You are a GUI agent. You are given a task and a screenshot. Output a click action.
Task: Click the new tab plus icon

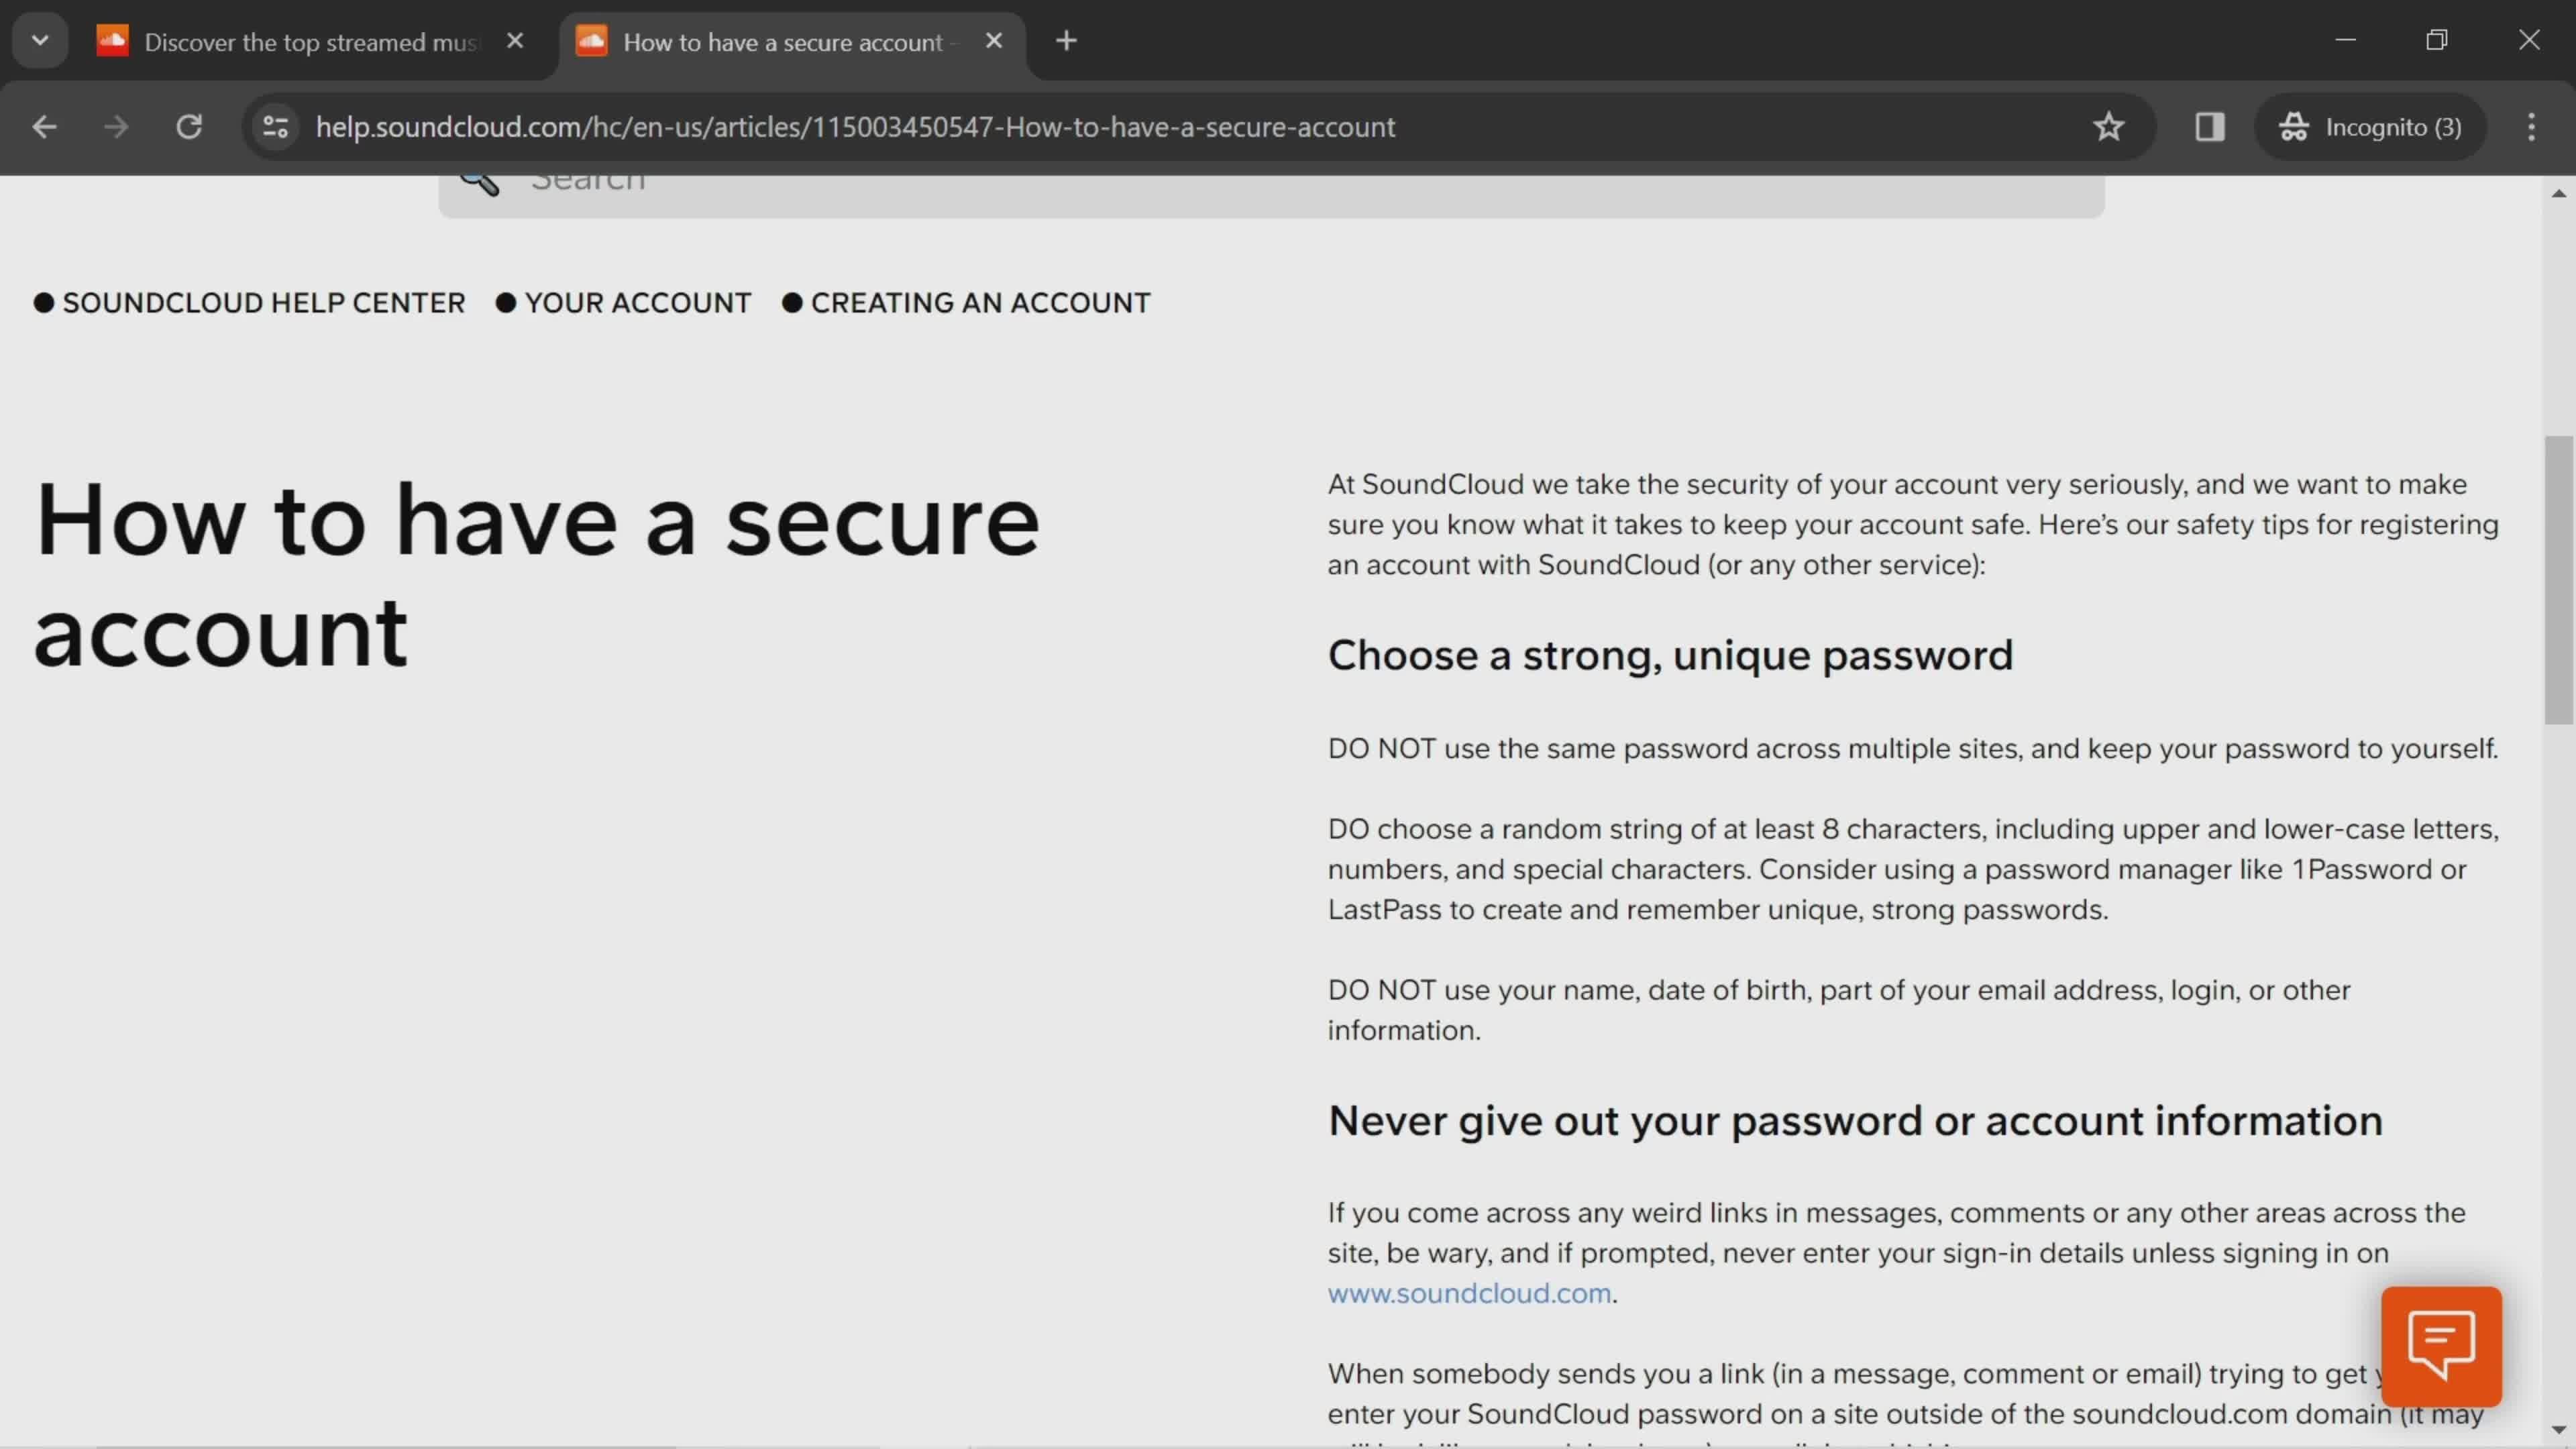click(1065, 41)
